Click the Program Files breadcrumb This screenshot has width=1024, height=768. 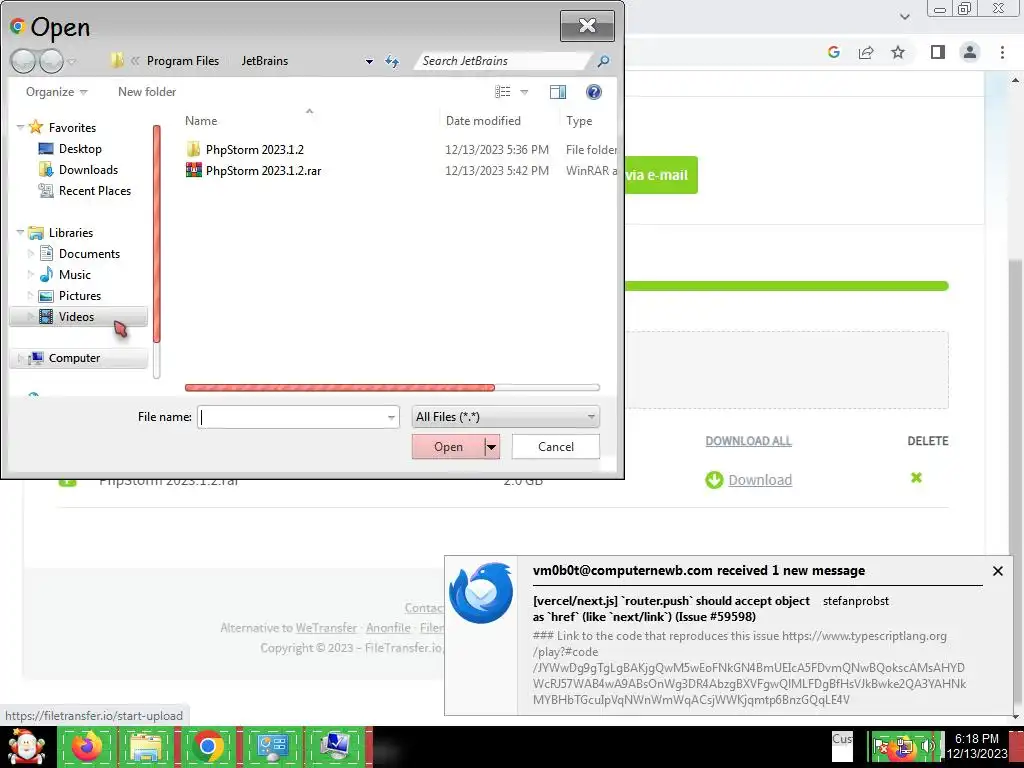point(183,61)
